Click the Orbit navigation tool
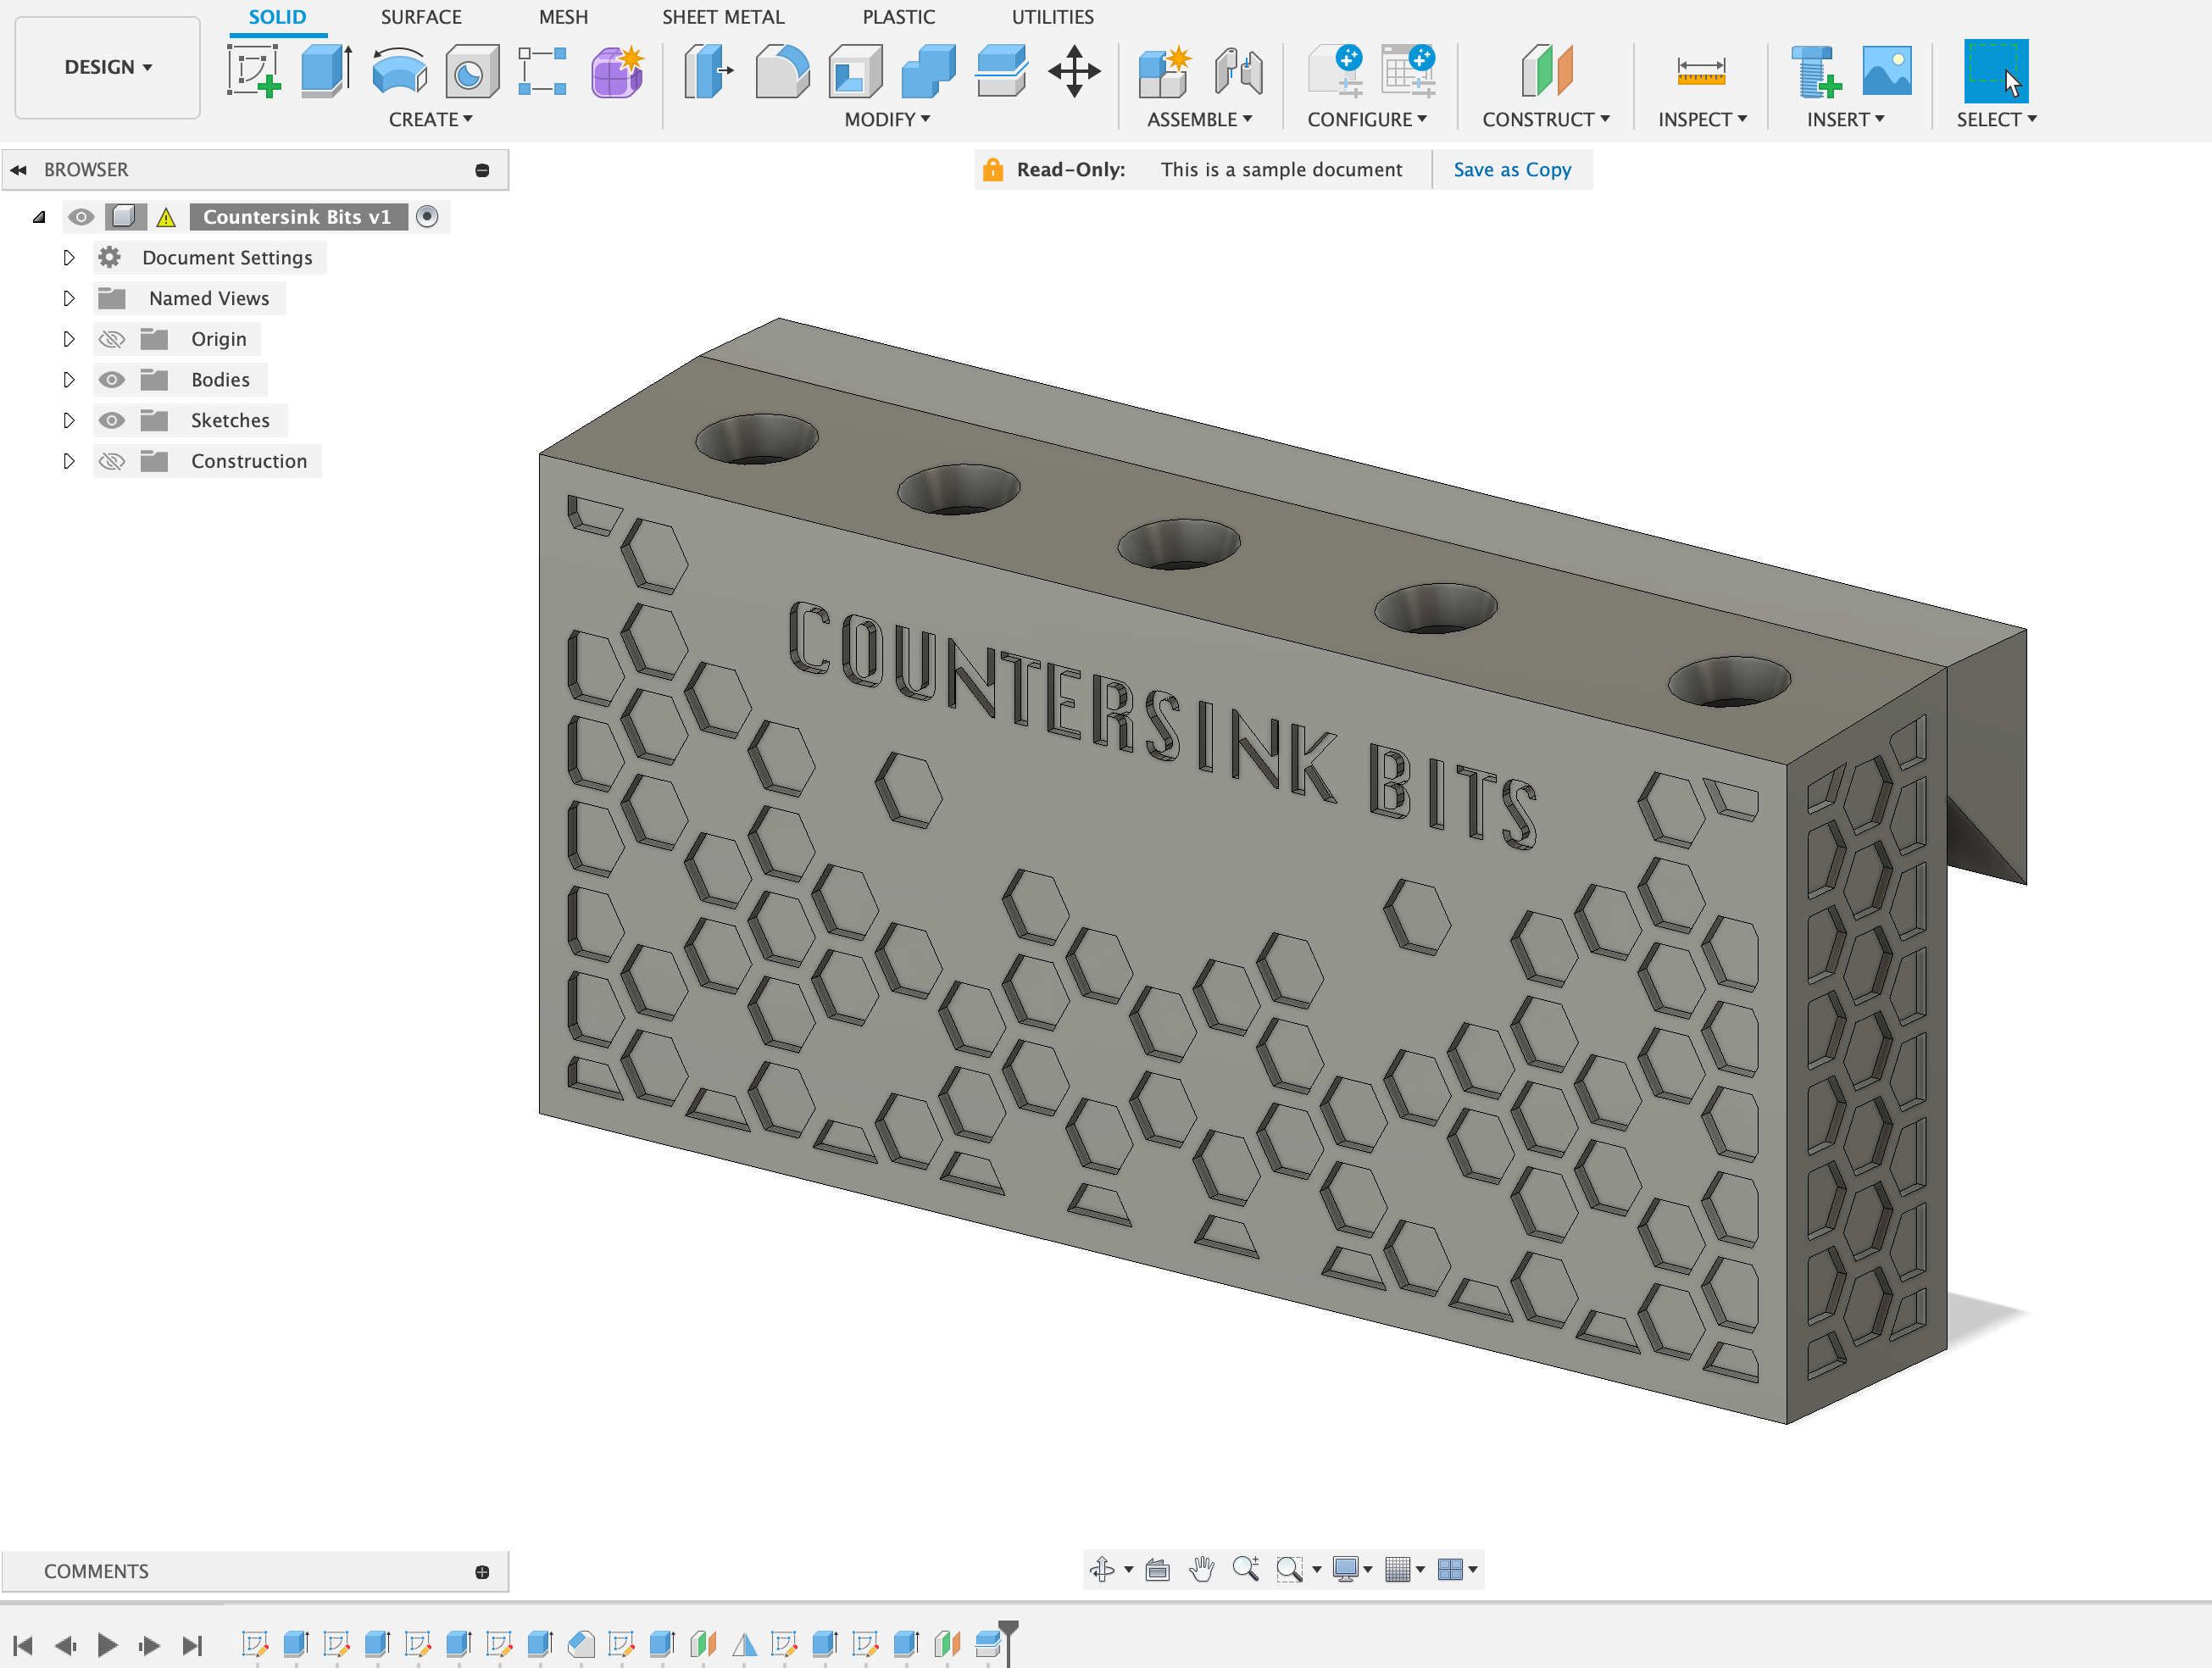The height and width of the screenshot is (1668, 2212). point(1102,1569)
